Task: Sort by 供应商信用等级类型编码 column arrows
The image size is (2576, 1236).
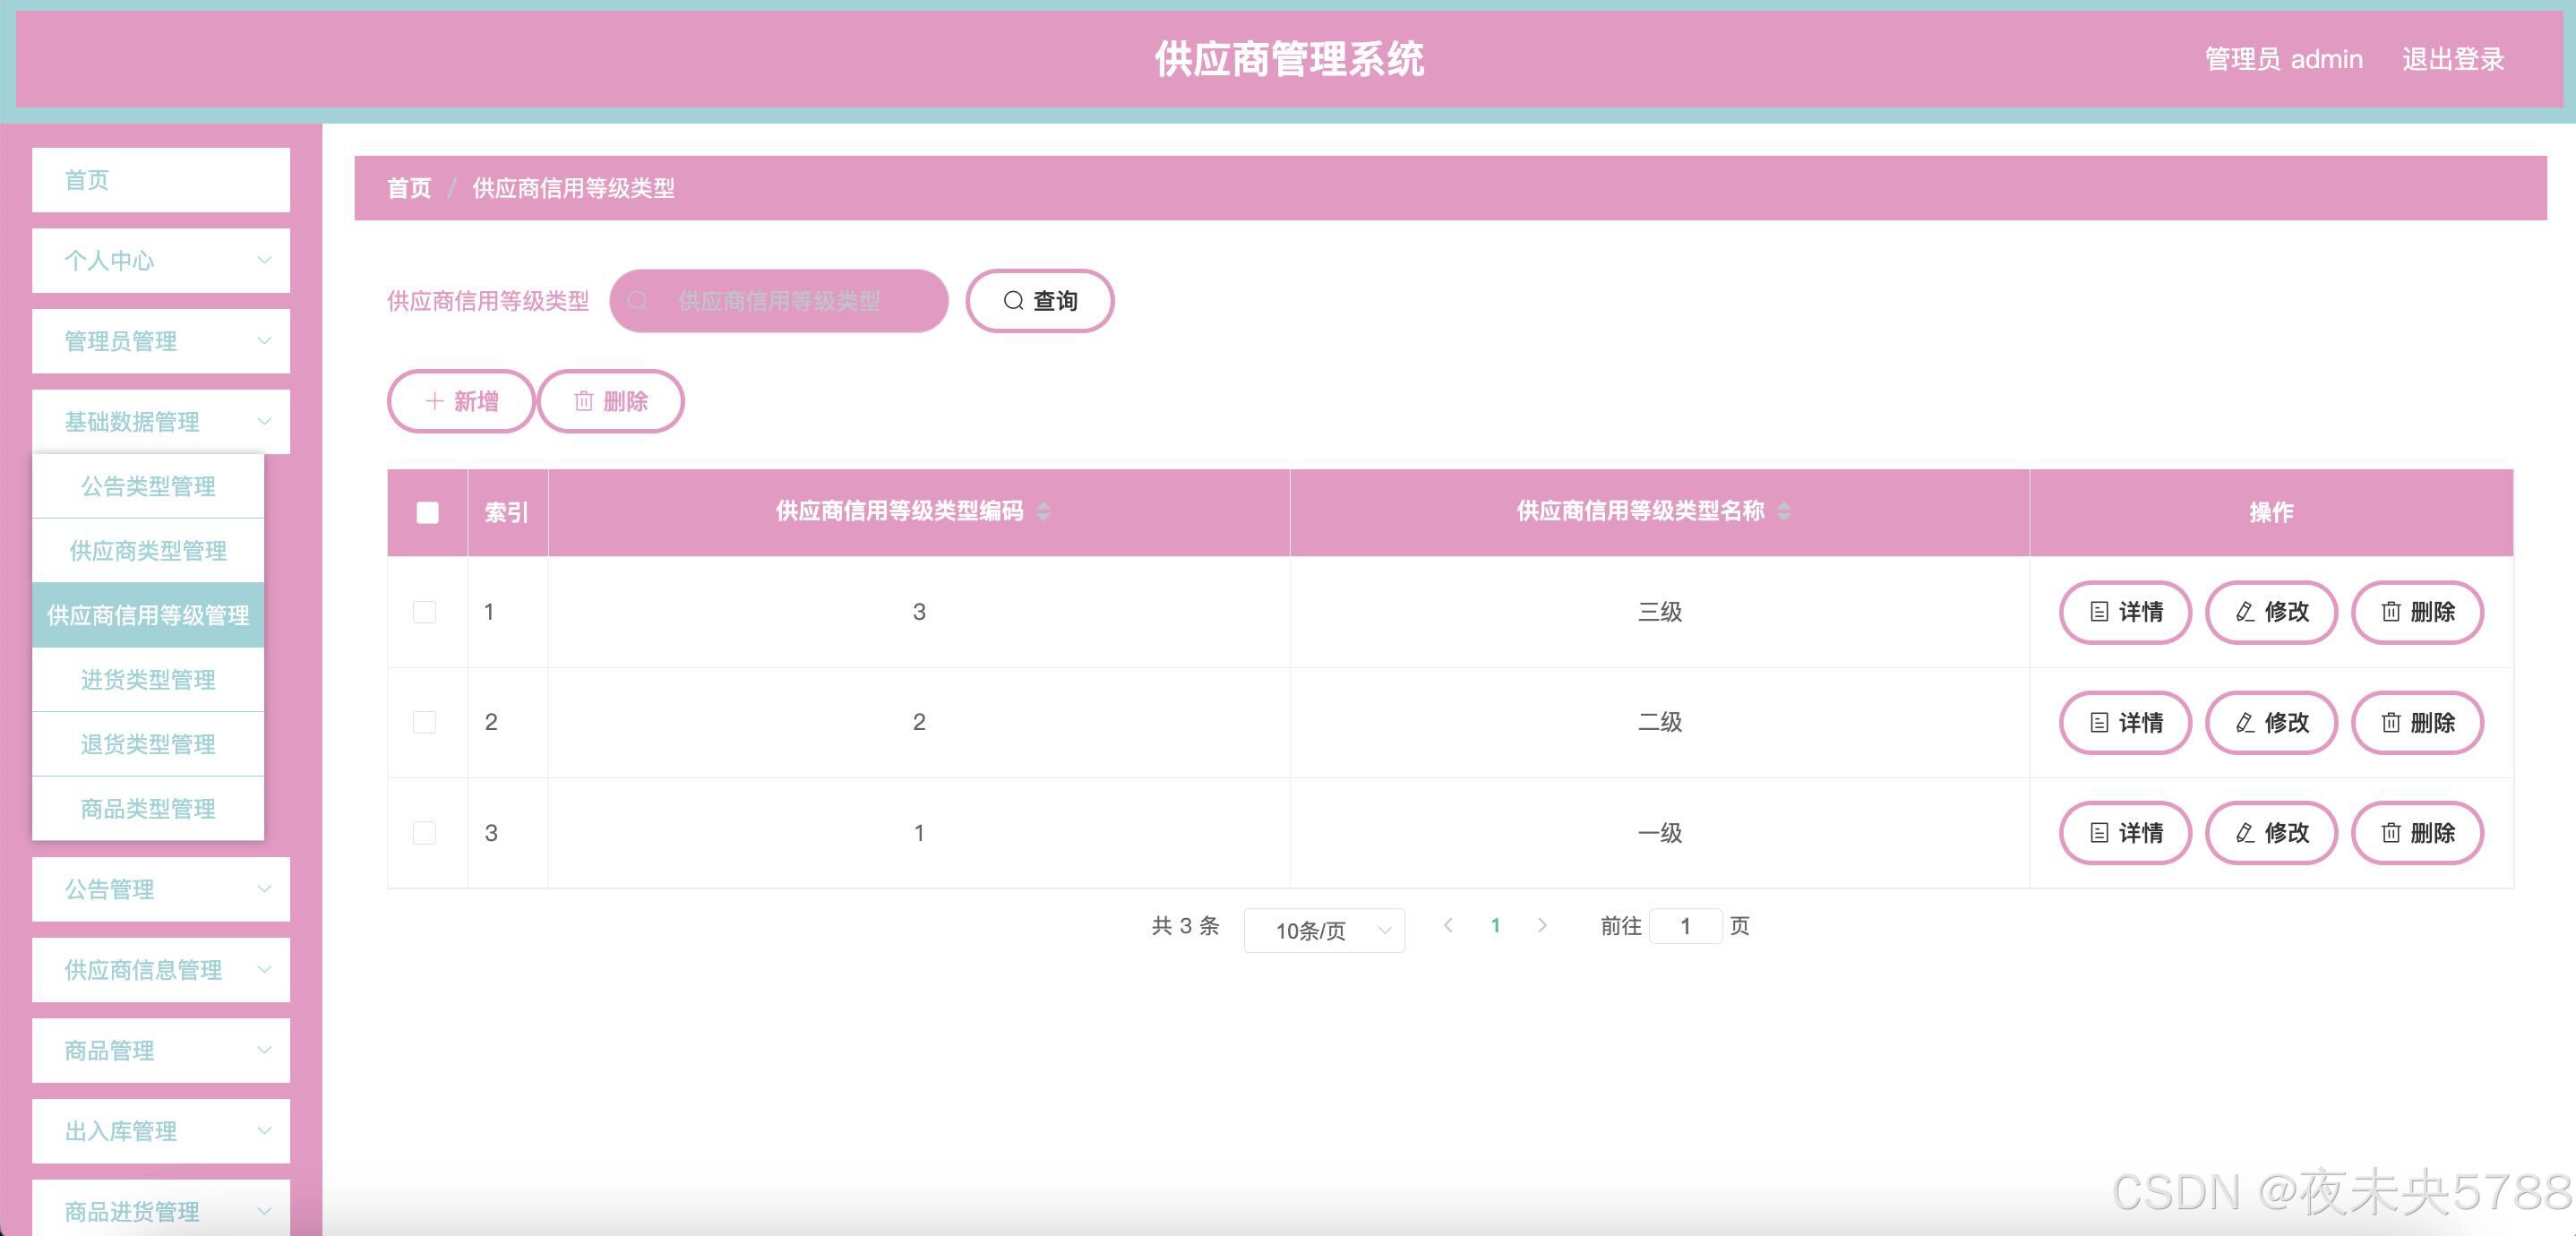Action: [1043, 512]
